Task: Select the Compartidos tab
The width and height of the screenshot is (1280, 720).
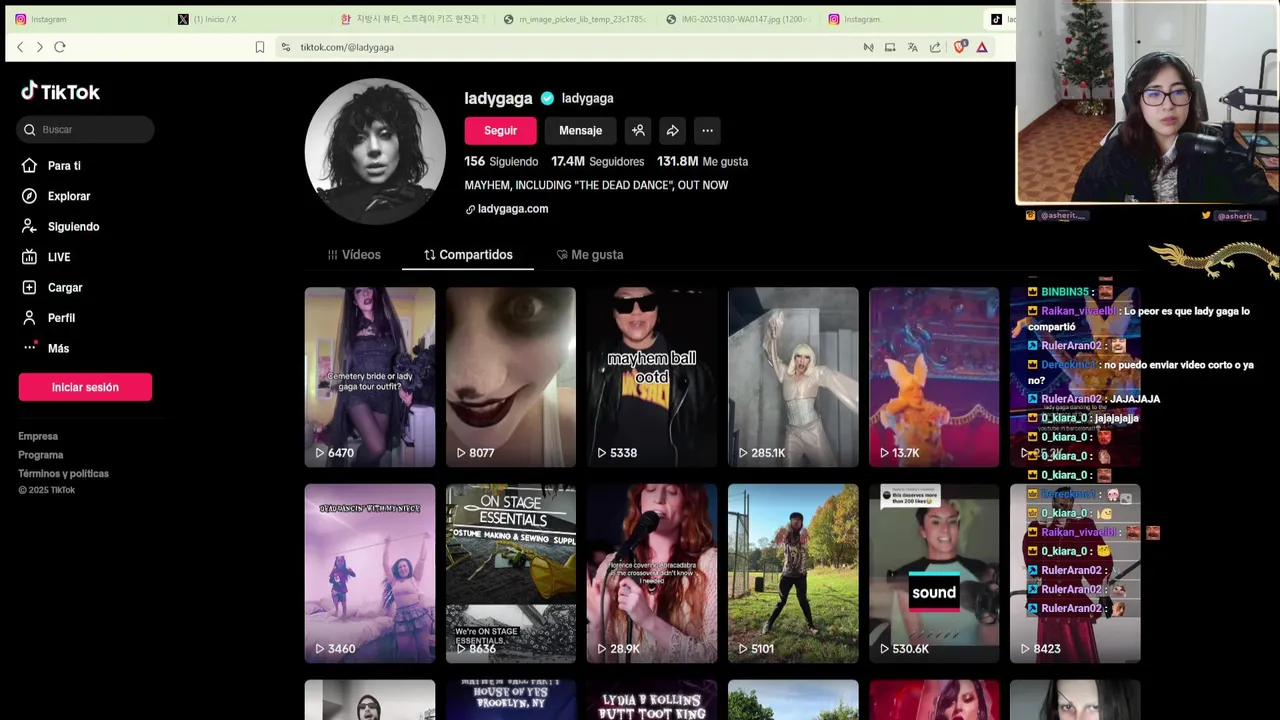Action: pos(468,255)
